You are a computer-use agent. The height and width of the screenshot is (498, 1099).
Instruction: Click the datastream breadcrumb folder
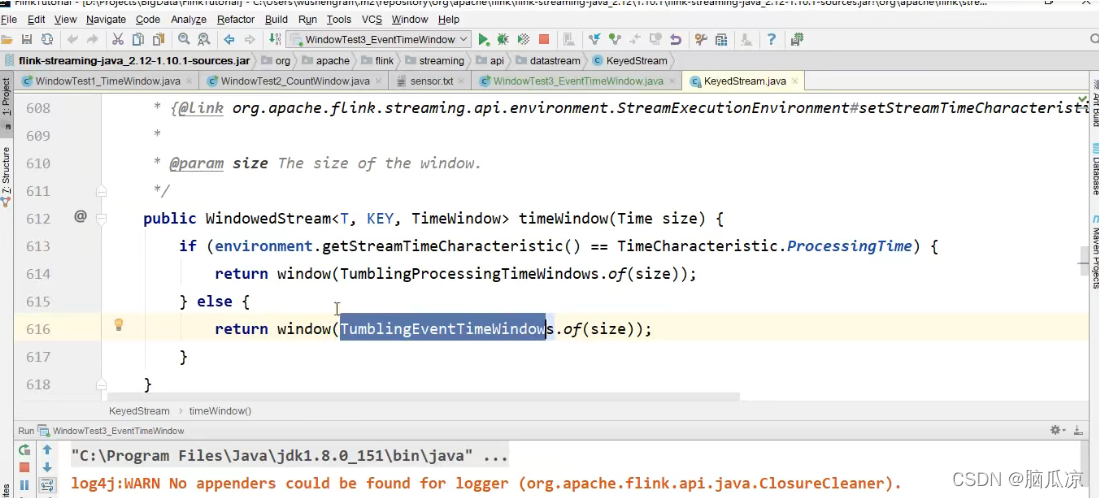(548, 61)
